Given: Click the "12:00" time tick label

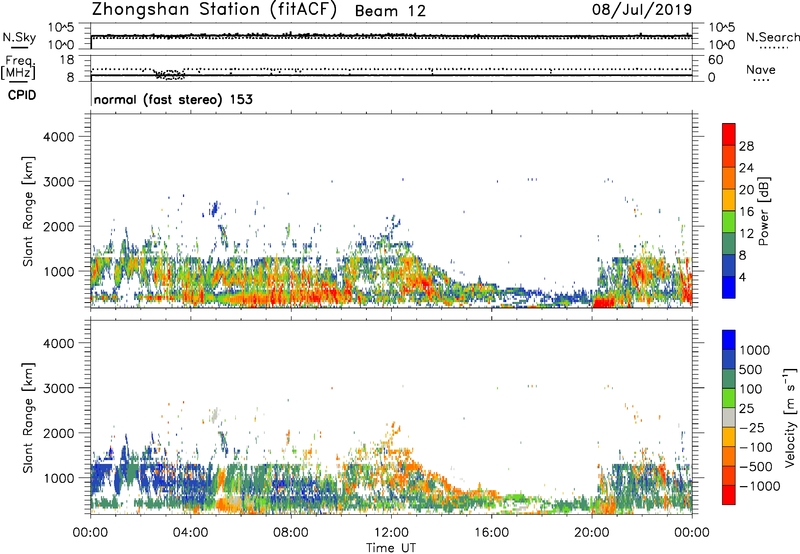Looking at the screenshot, I should pos(391,533).
